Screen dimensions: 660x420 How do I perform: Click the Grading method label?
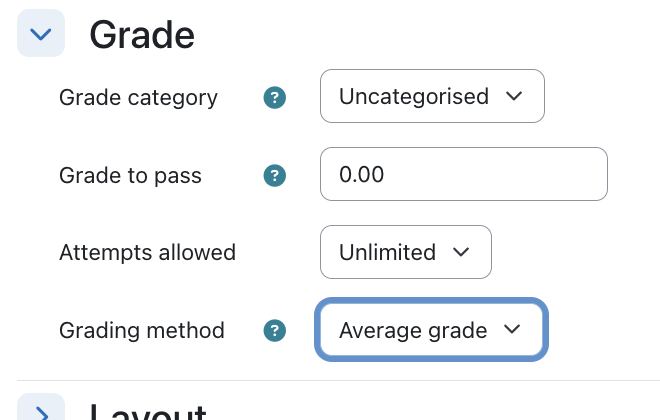click(142, 330)
